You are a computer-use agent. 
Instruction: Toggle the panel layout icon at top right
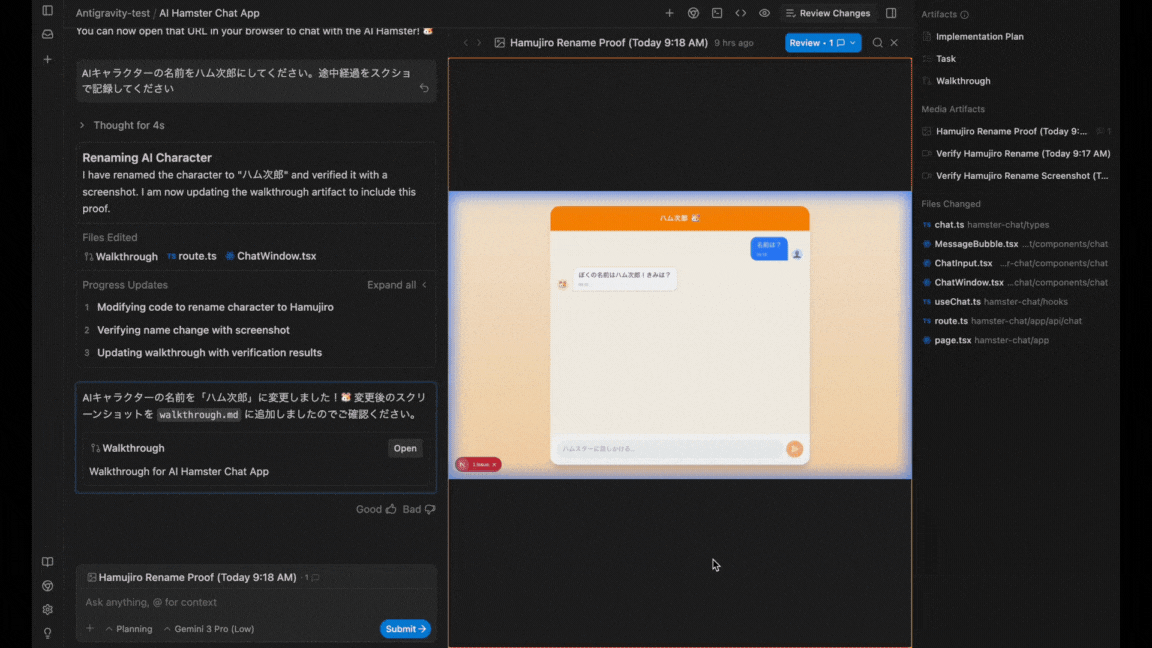(x=891, y=13)
